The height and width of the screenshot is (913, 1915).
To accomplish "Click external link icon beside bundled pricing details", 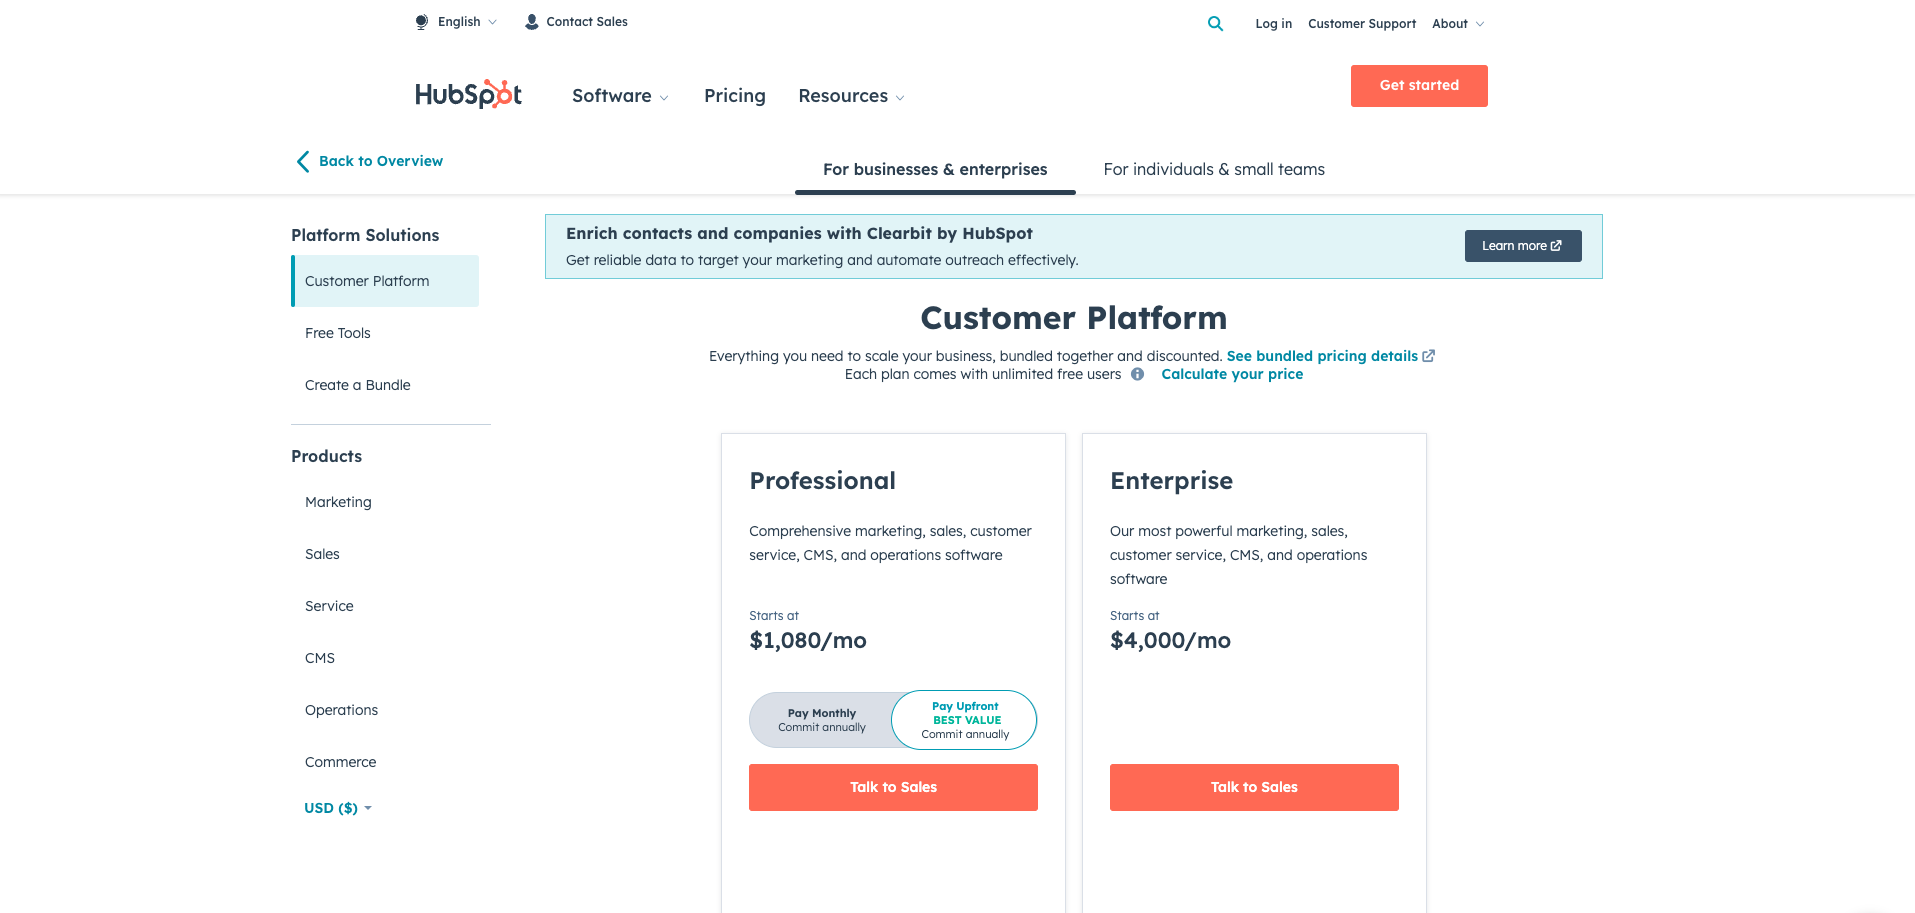I will (1429, 356).
